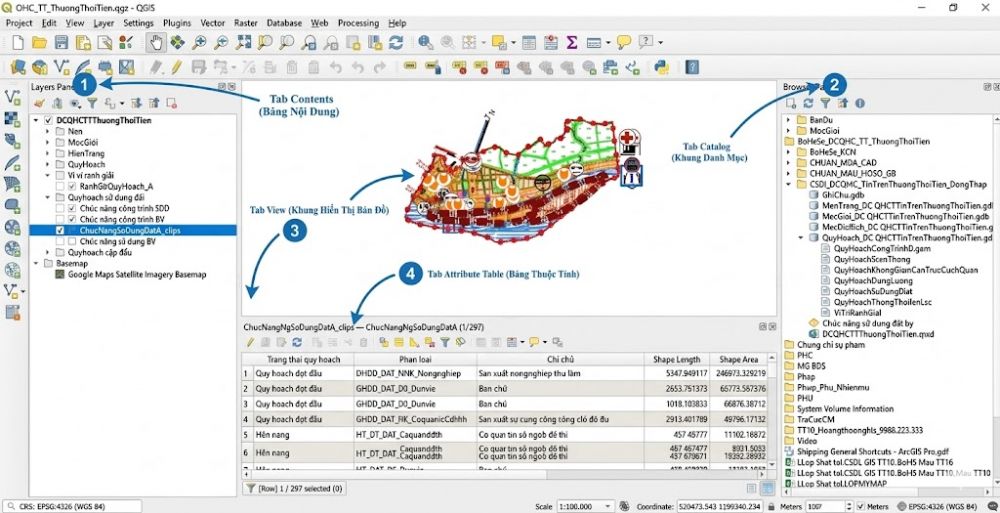The width and height of the screenshot is (1000, 513).
Task: Open the blue Help book icon
Action: coord(693,66)
